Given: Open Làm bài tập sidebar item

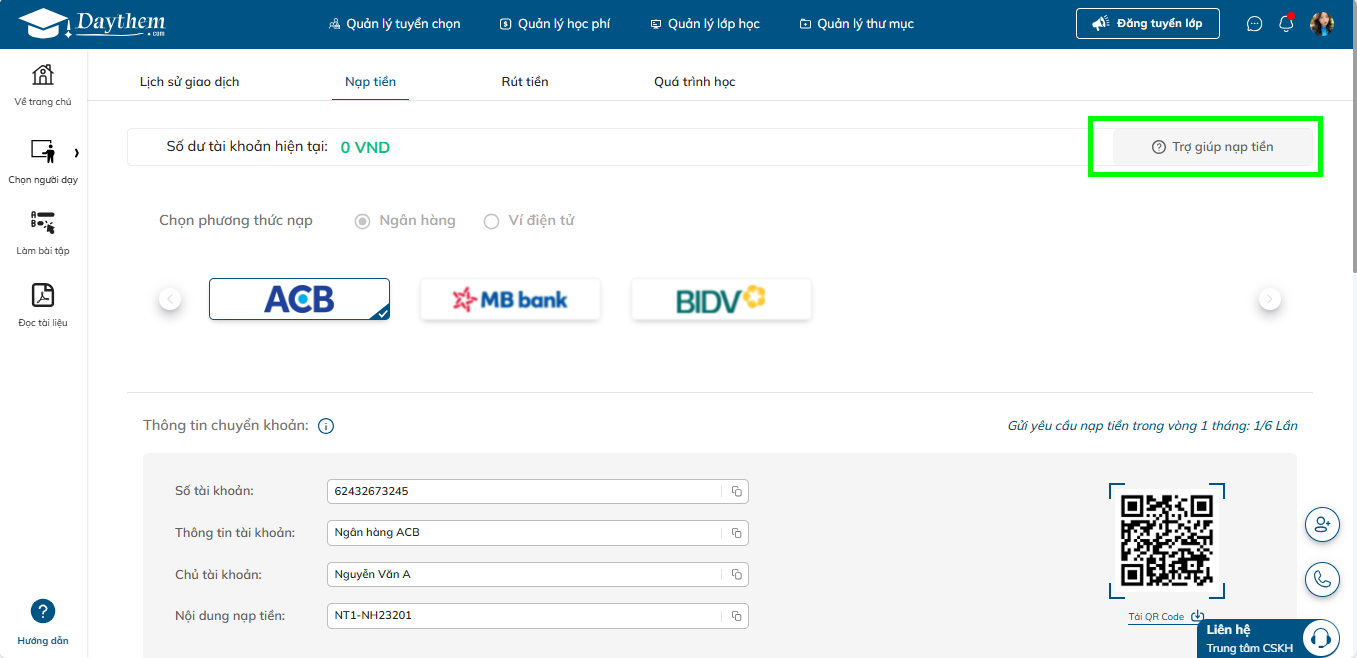Looking at the screenshot, I should [43, 232].
